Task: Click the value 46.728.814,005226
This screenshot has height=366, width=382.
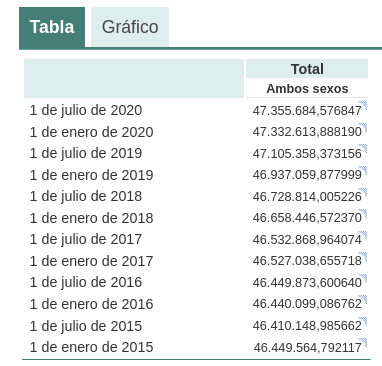Action: 307,197
